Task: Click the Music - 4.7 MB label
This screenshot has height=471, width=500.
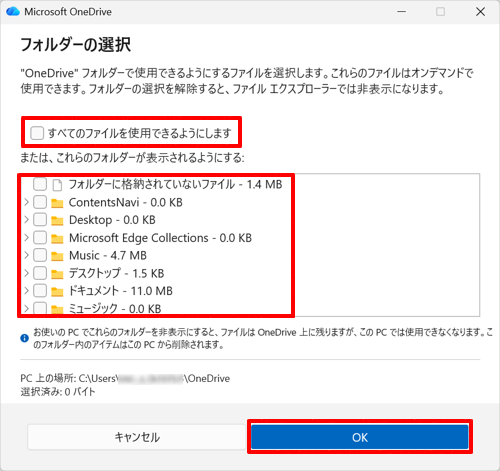Action: 108,256
